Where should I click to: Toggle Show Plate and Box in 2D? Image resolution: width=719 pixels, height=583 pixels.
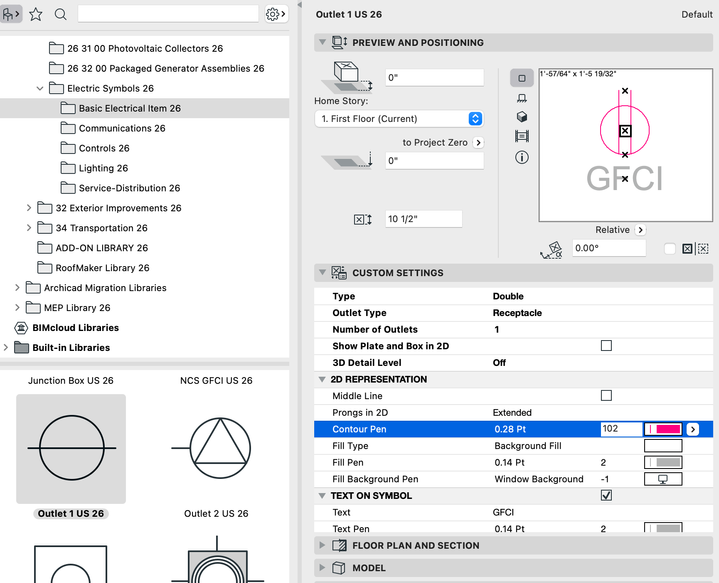[x=605, y=346]
